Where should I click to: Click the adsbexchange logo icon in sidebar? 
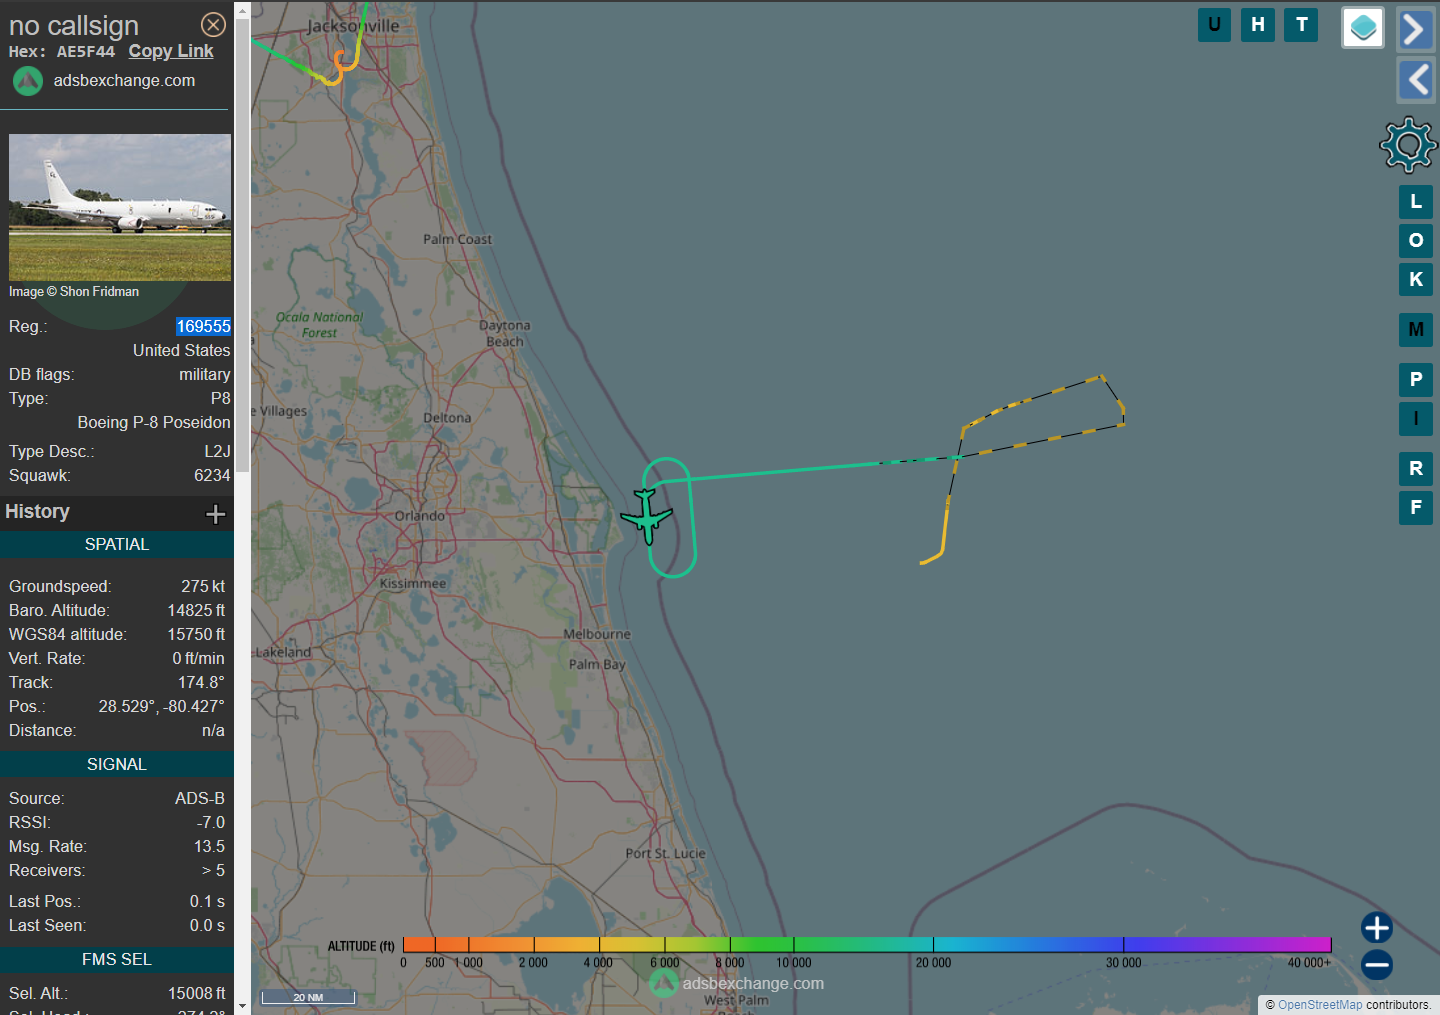coord(28,81)
